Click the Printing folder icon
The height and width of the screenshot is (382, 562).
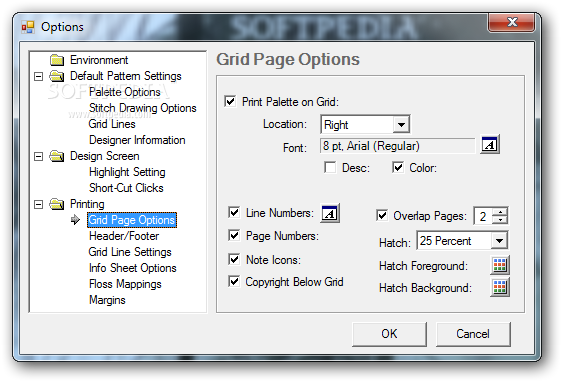pyautogui.click(x=57, y=204)
